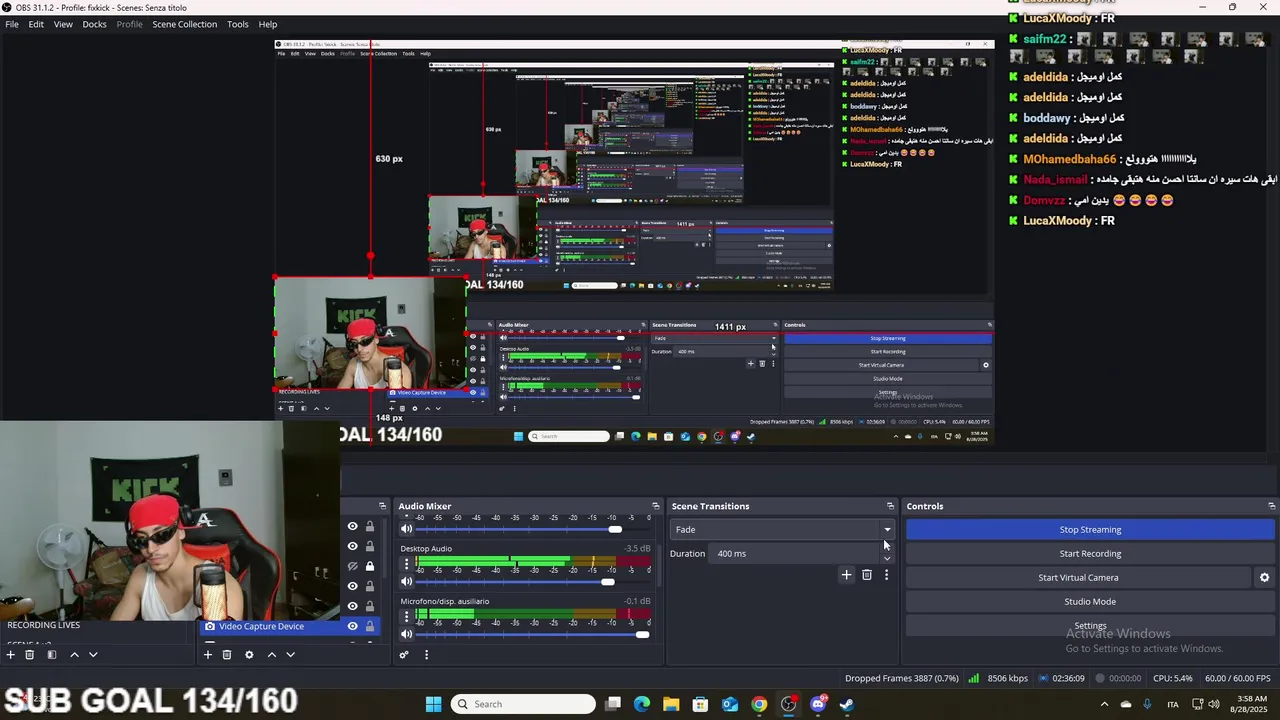Remove the selected scene with the trash icon
Screen dimensions: 1280x720
coord(30,655)
